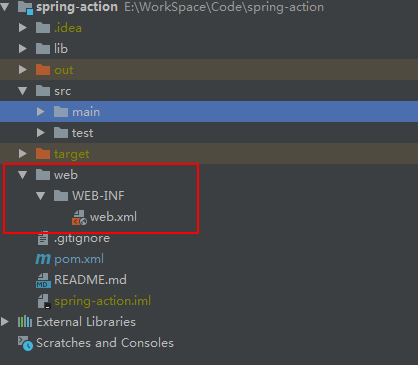Click the orange target folder icon
This screenshot has height=365, width=418.
pyautogui.click(x=43, y=154)
